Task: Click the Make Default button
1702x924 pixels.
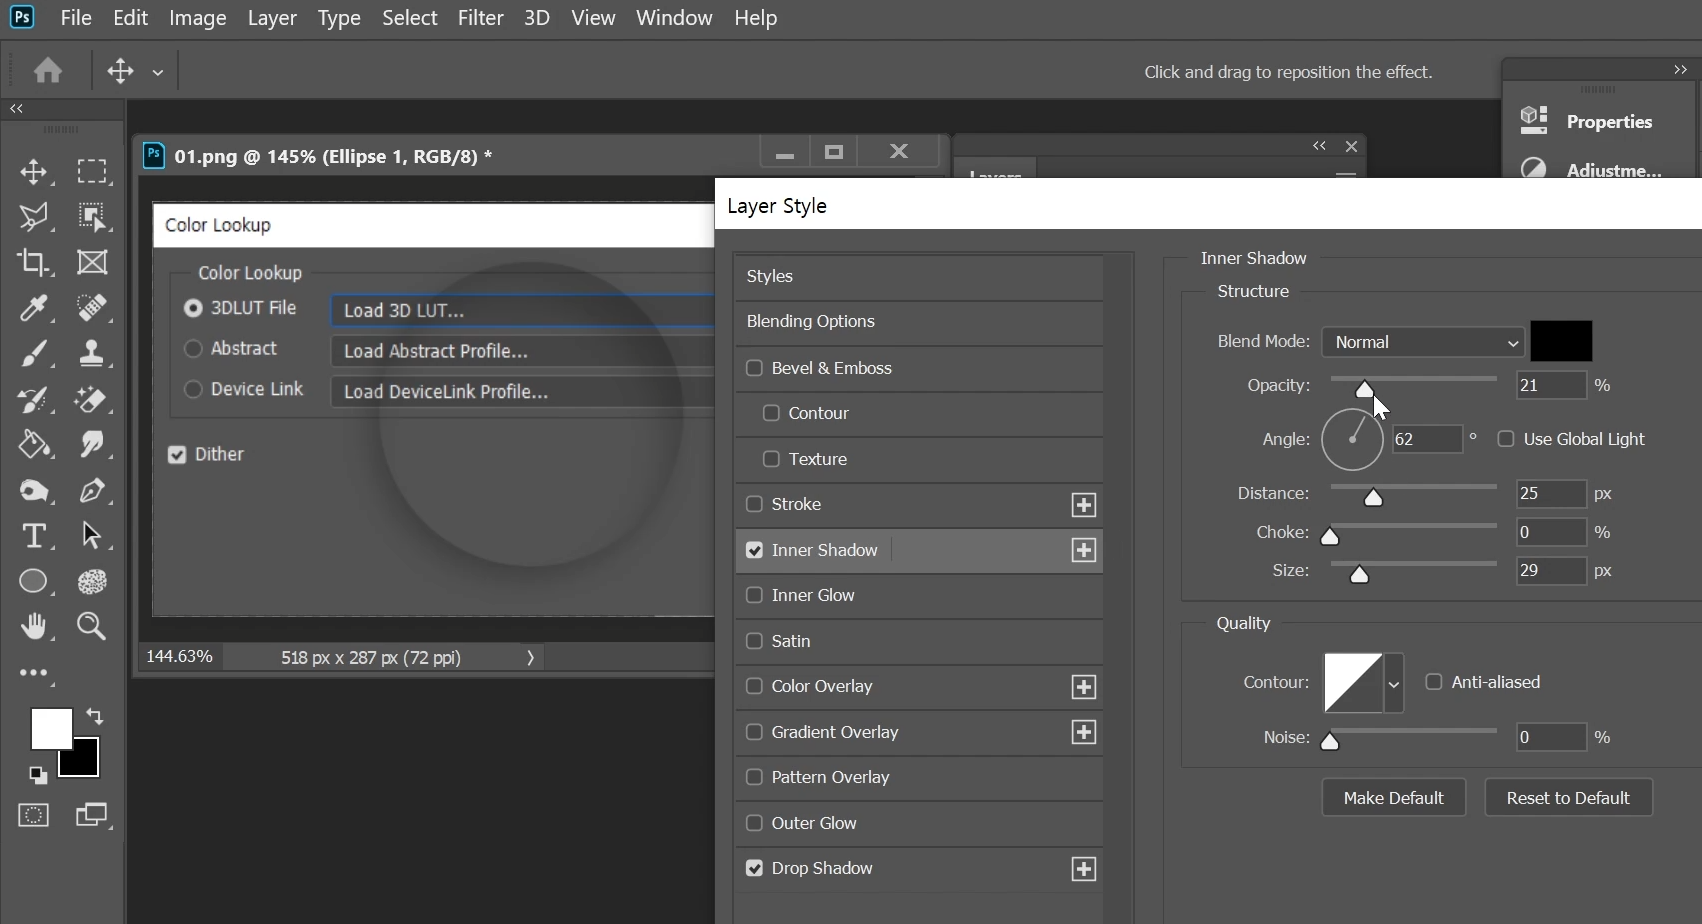Action: 1394,798
